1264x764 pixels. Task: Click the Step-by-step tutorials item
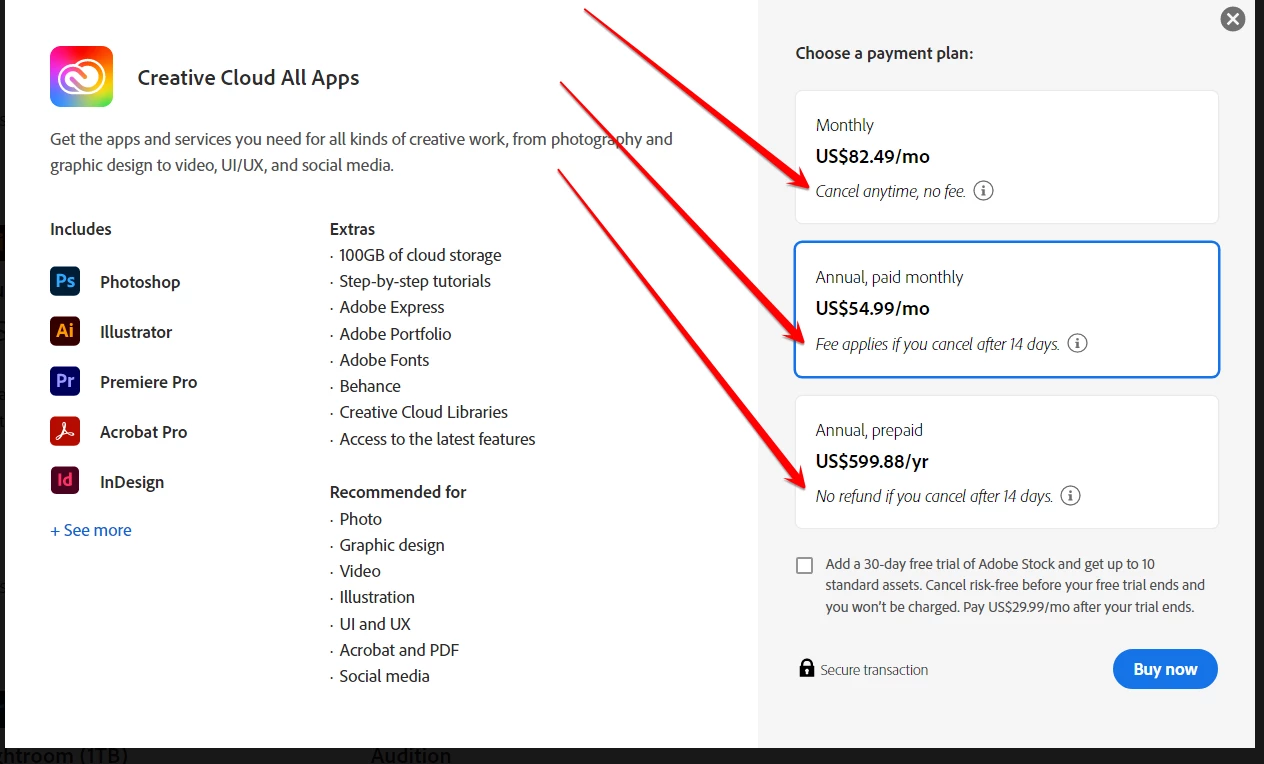415,281
